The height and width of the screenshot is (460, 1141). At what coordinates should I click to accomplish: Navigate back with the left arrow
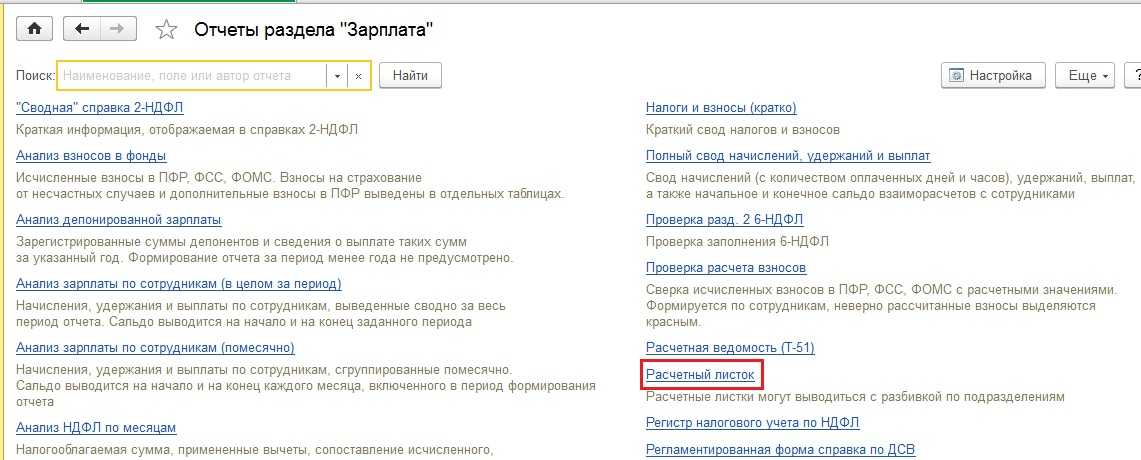pos(82,30)
